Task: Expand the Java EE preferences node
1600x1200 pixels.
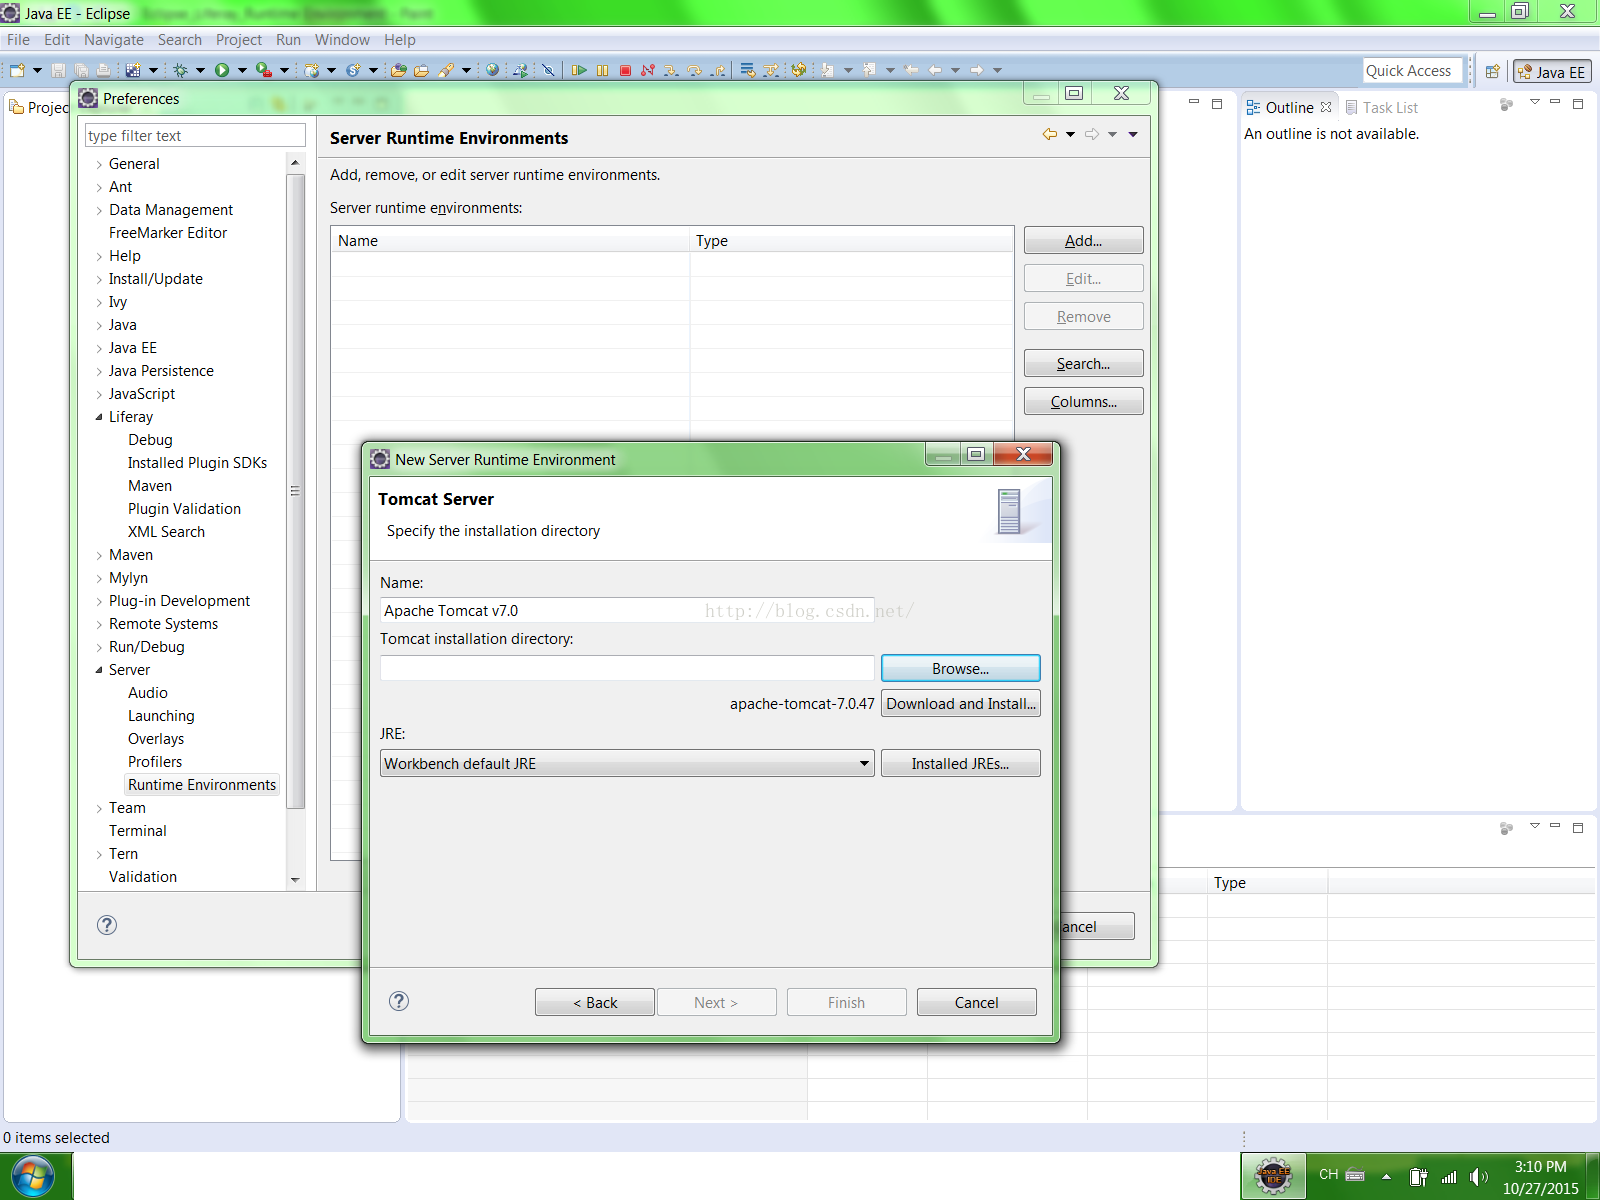Action: (99, 348)
